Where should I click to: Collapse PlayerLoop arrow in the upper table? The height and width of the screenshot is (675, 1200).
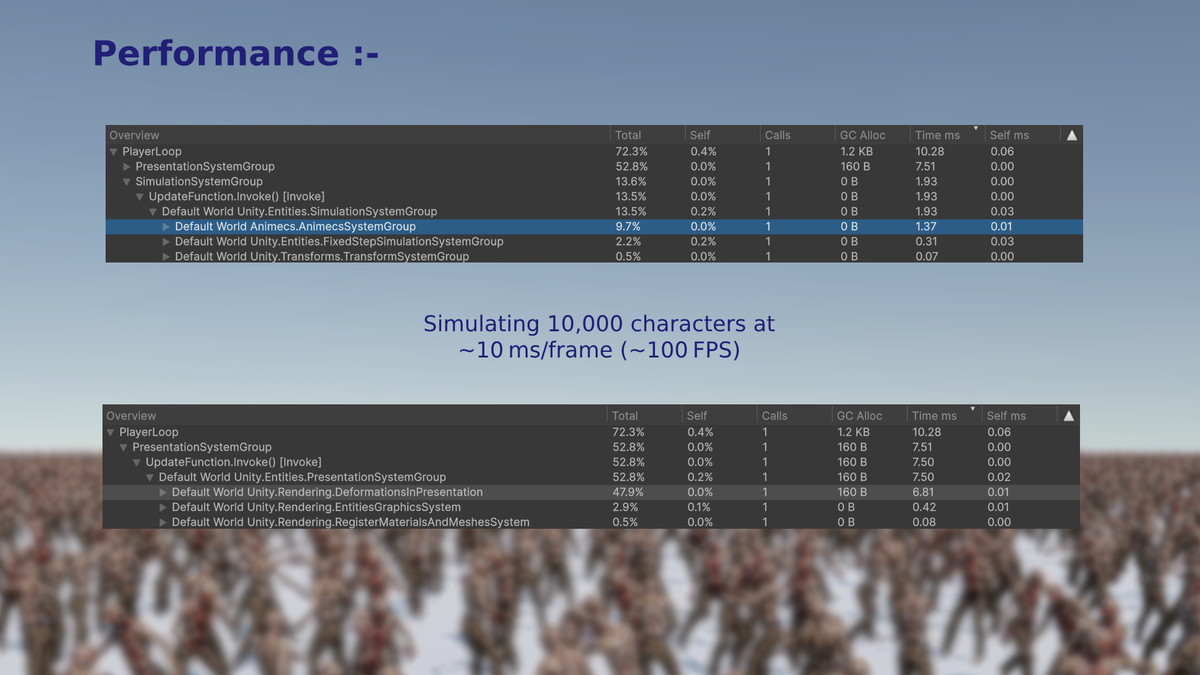[114, 152]
